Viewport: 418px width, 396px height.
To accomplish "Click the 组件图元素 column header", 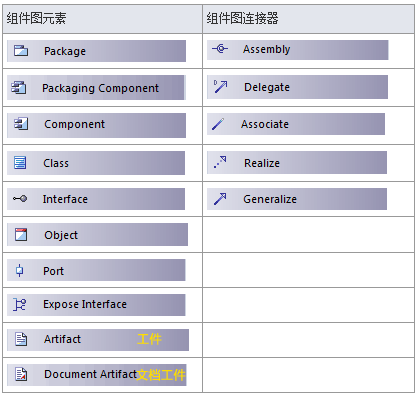I will coord(37,18).
